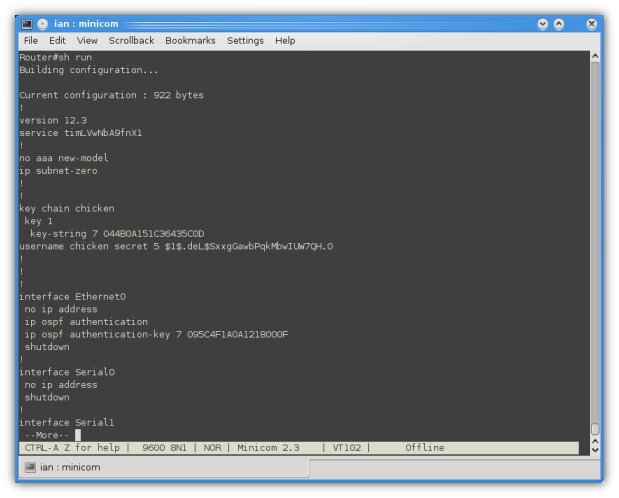Open the Scrollback menu
This screenshot has width=619, height=498.
pos(131,41)
